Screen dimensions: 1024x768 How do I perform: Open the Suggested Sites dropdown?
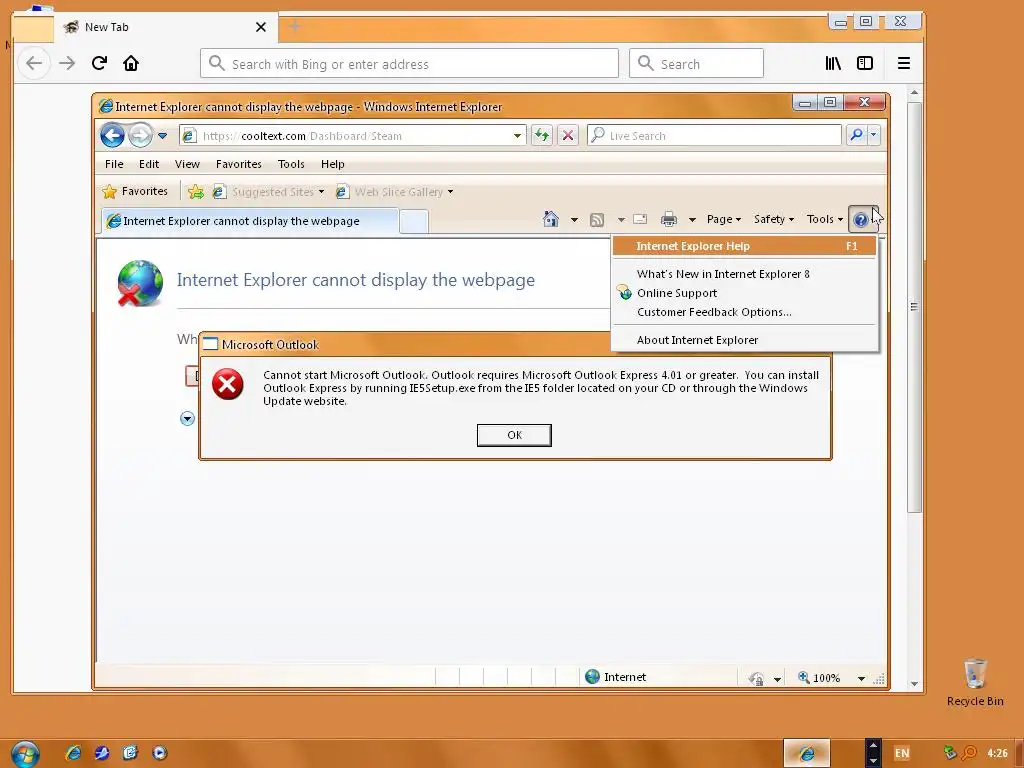[x=268, y=191]
